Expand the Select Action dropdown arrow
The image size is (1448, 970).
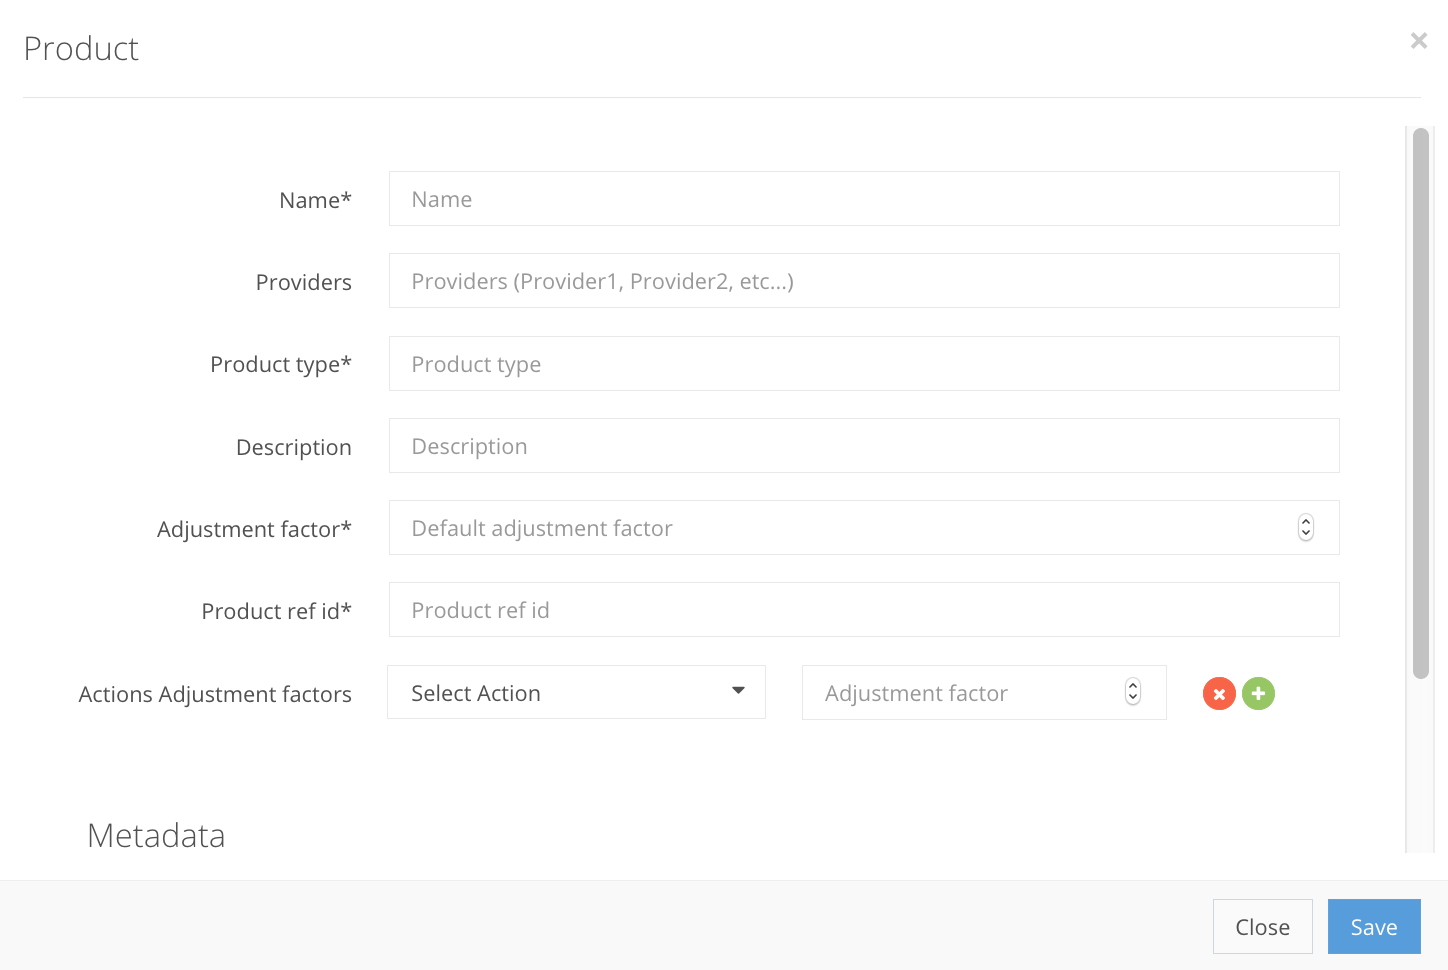[737, 690]
